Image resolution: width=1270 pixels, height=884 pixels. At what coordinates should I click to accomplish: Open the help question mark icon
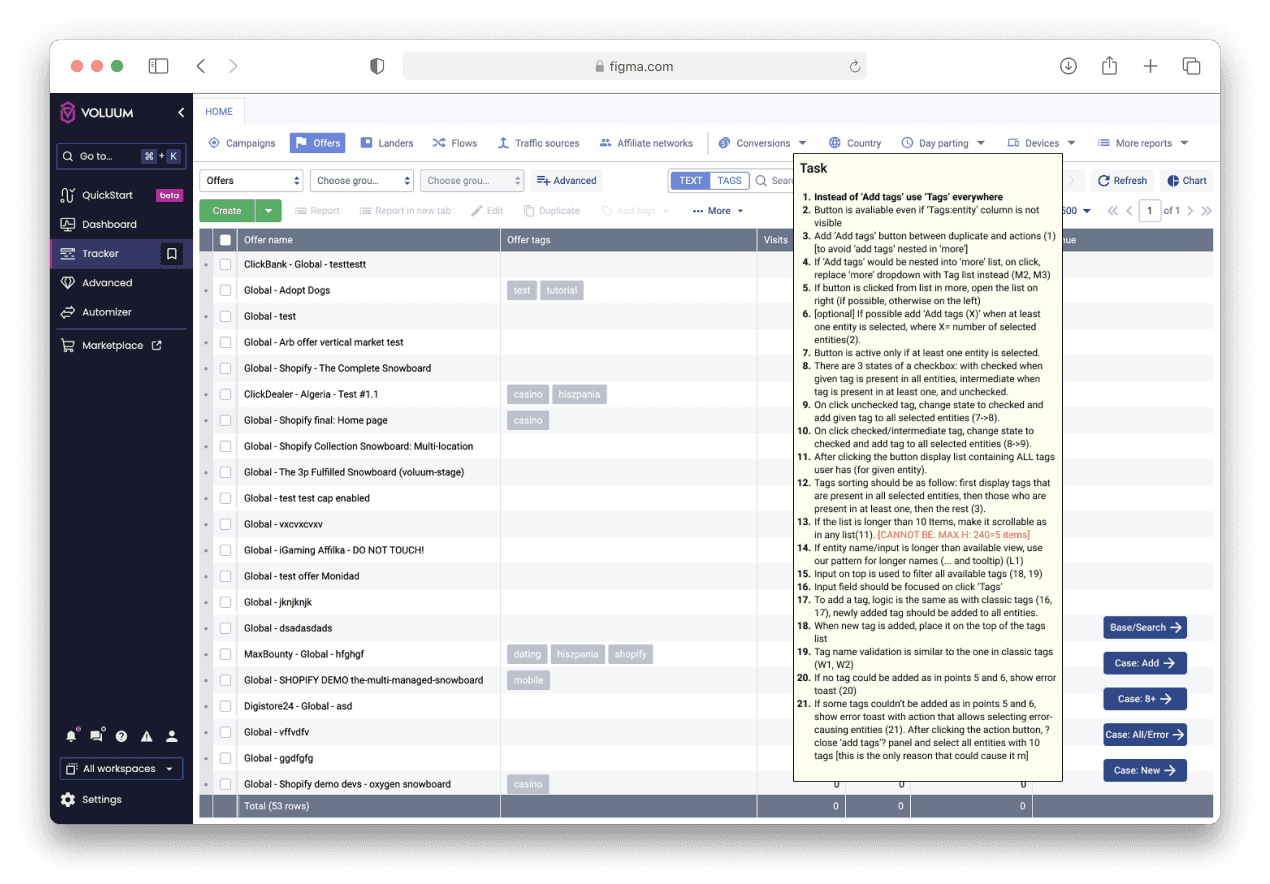[121, 735]
